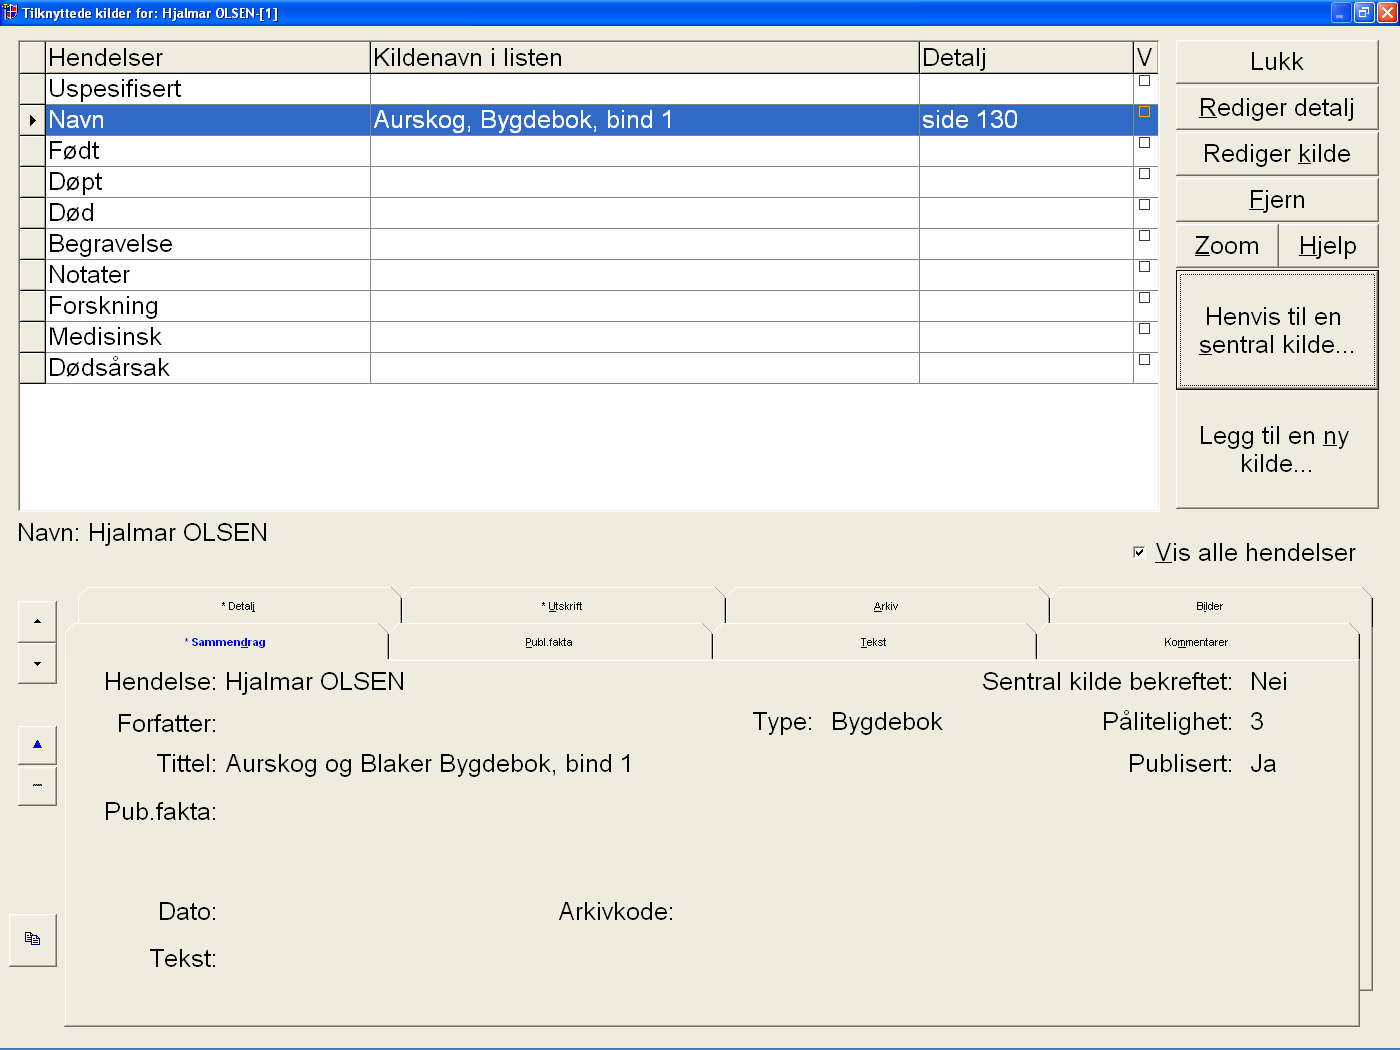The width and height of the screenshot is (1400, 1050).
Task: Click the Kildenavn i listen column header
Action: (x=645, y=58)
